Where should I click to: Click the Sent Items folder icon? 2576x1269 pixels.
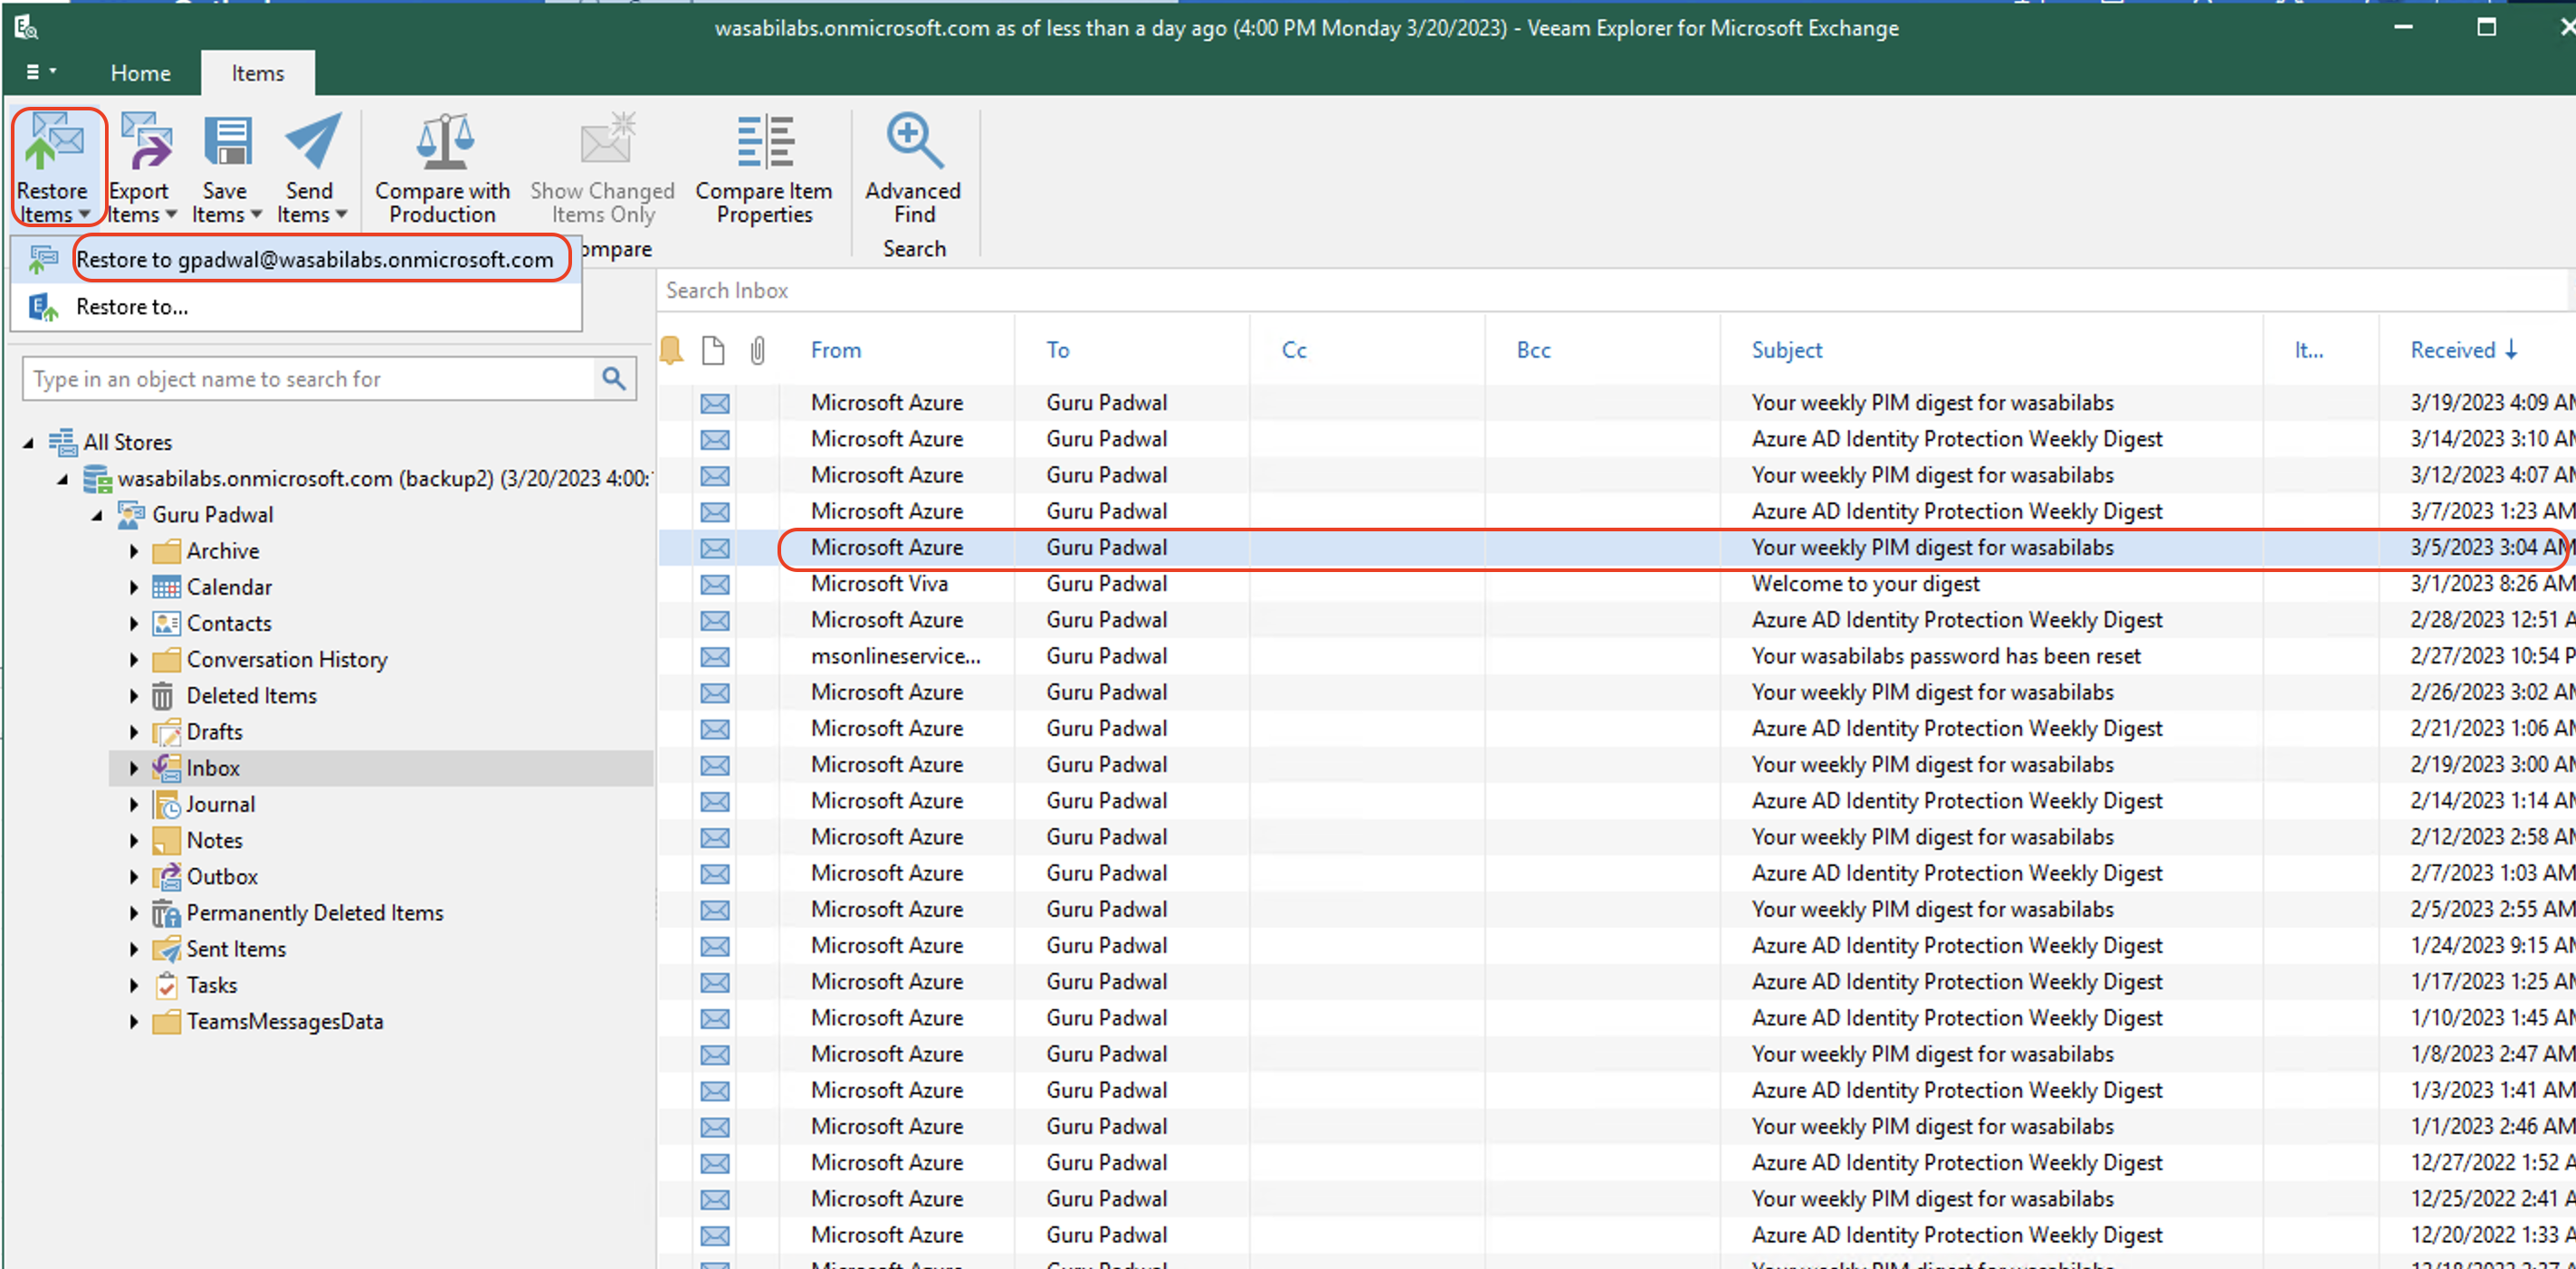[166, 949]
